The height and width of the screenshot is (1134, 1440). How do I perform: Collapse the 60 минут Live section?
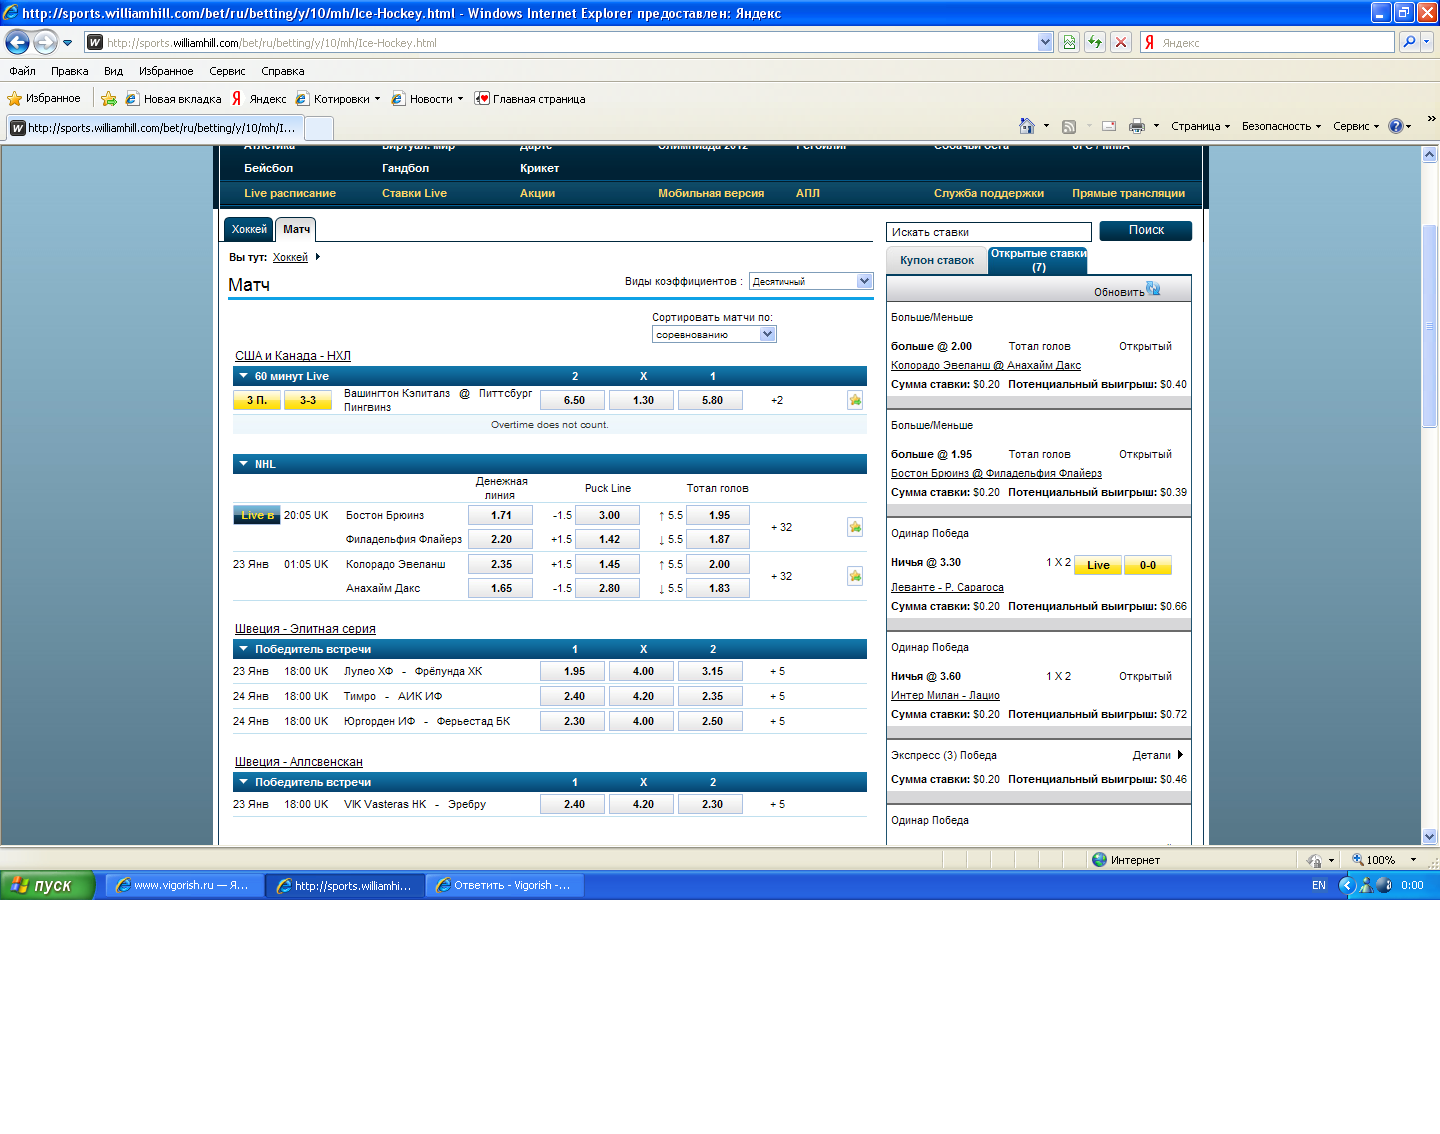tap(243, 376)
